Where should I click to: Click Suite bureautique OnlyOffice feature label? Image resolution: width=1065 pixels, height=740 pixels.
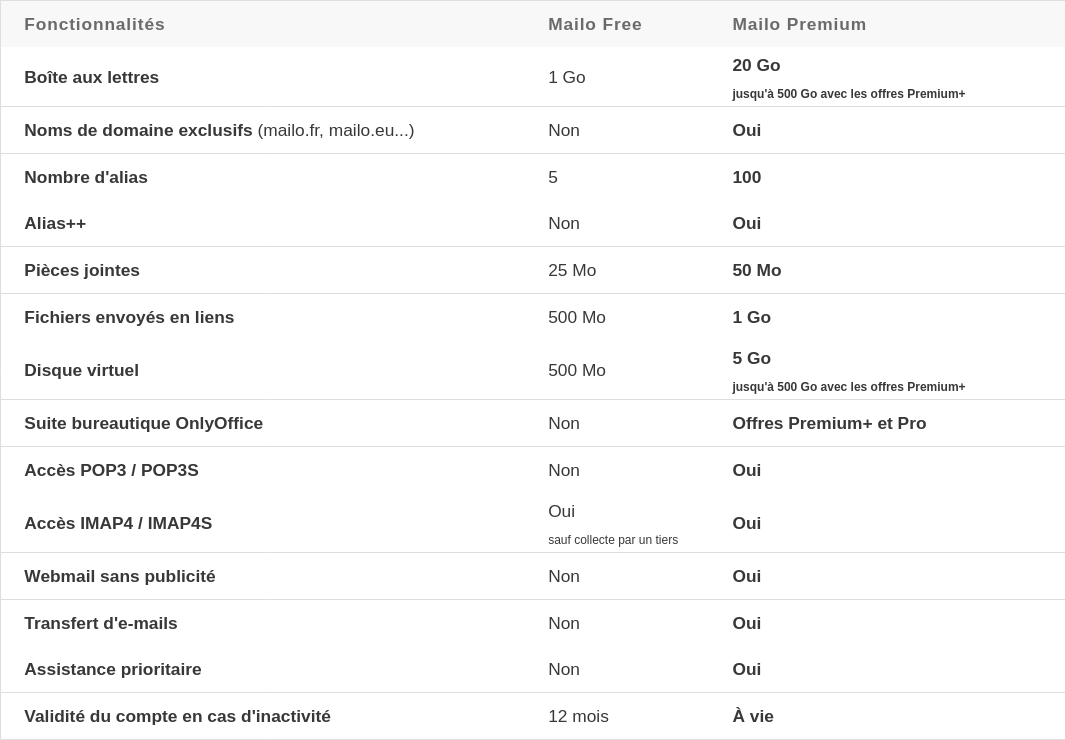tap(144, 423)
